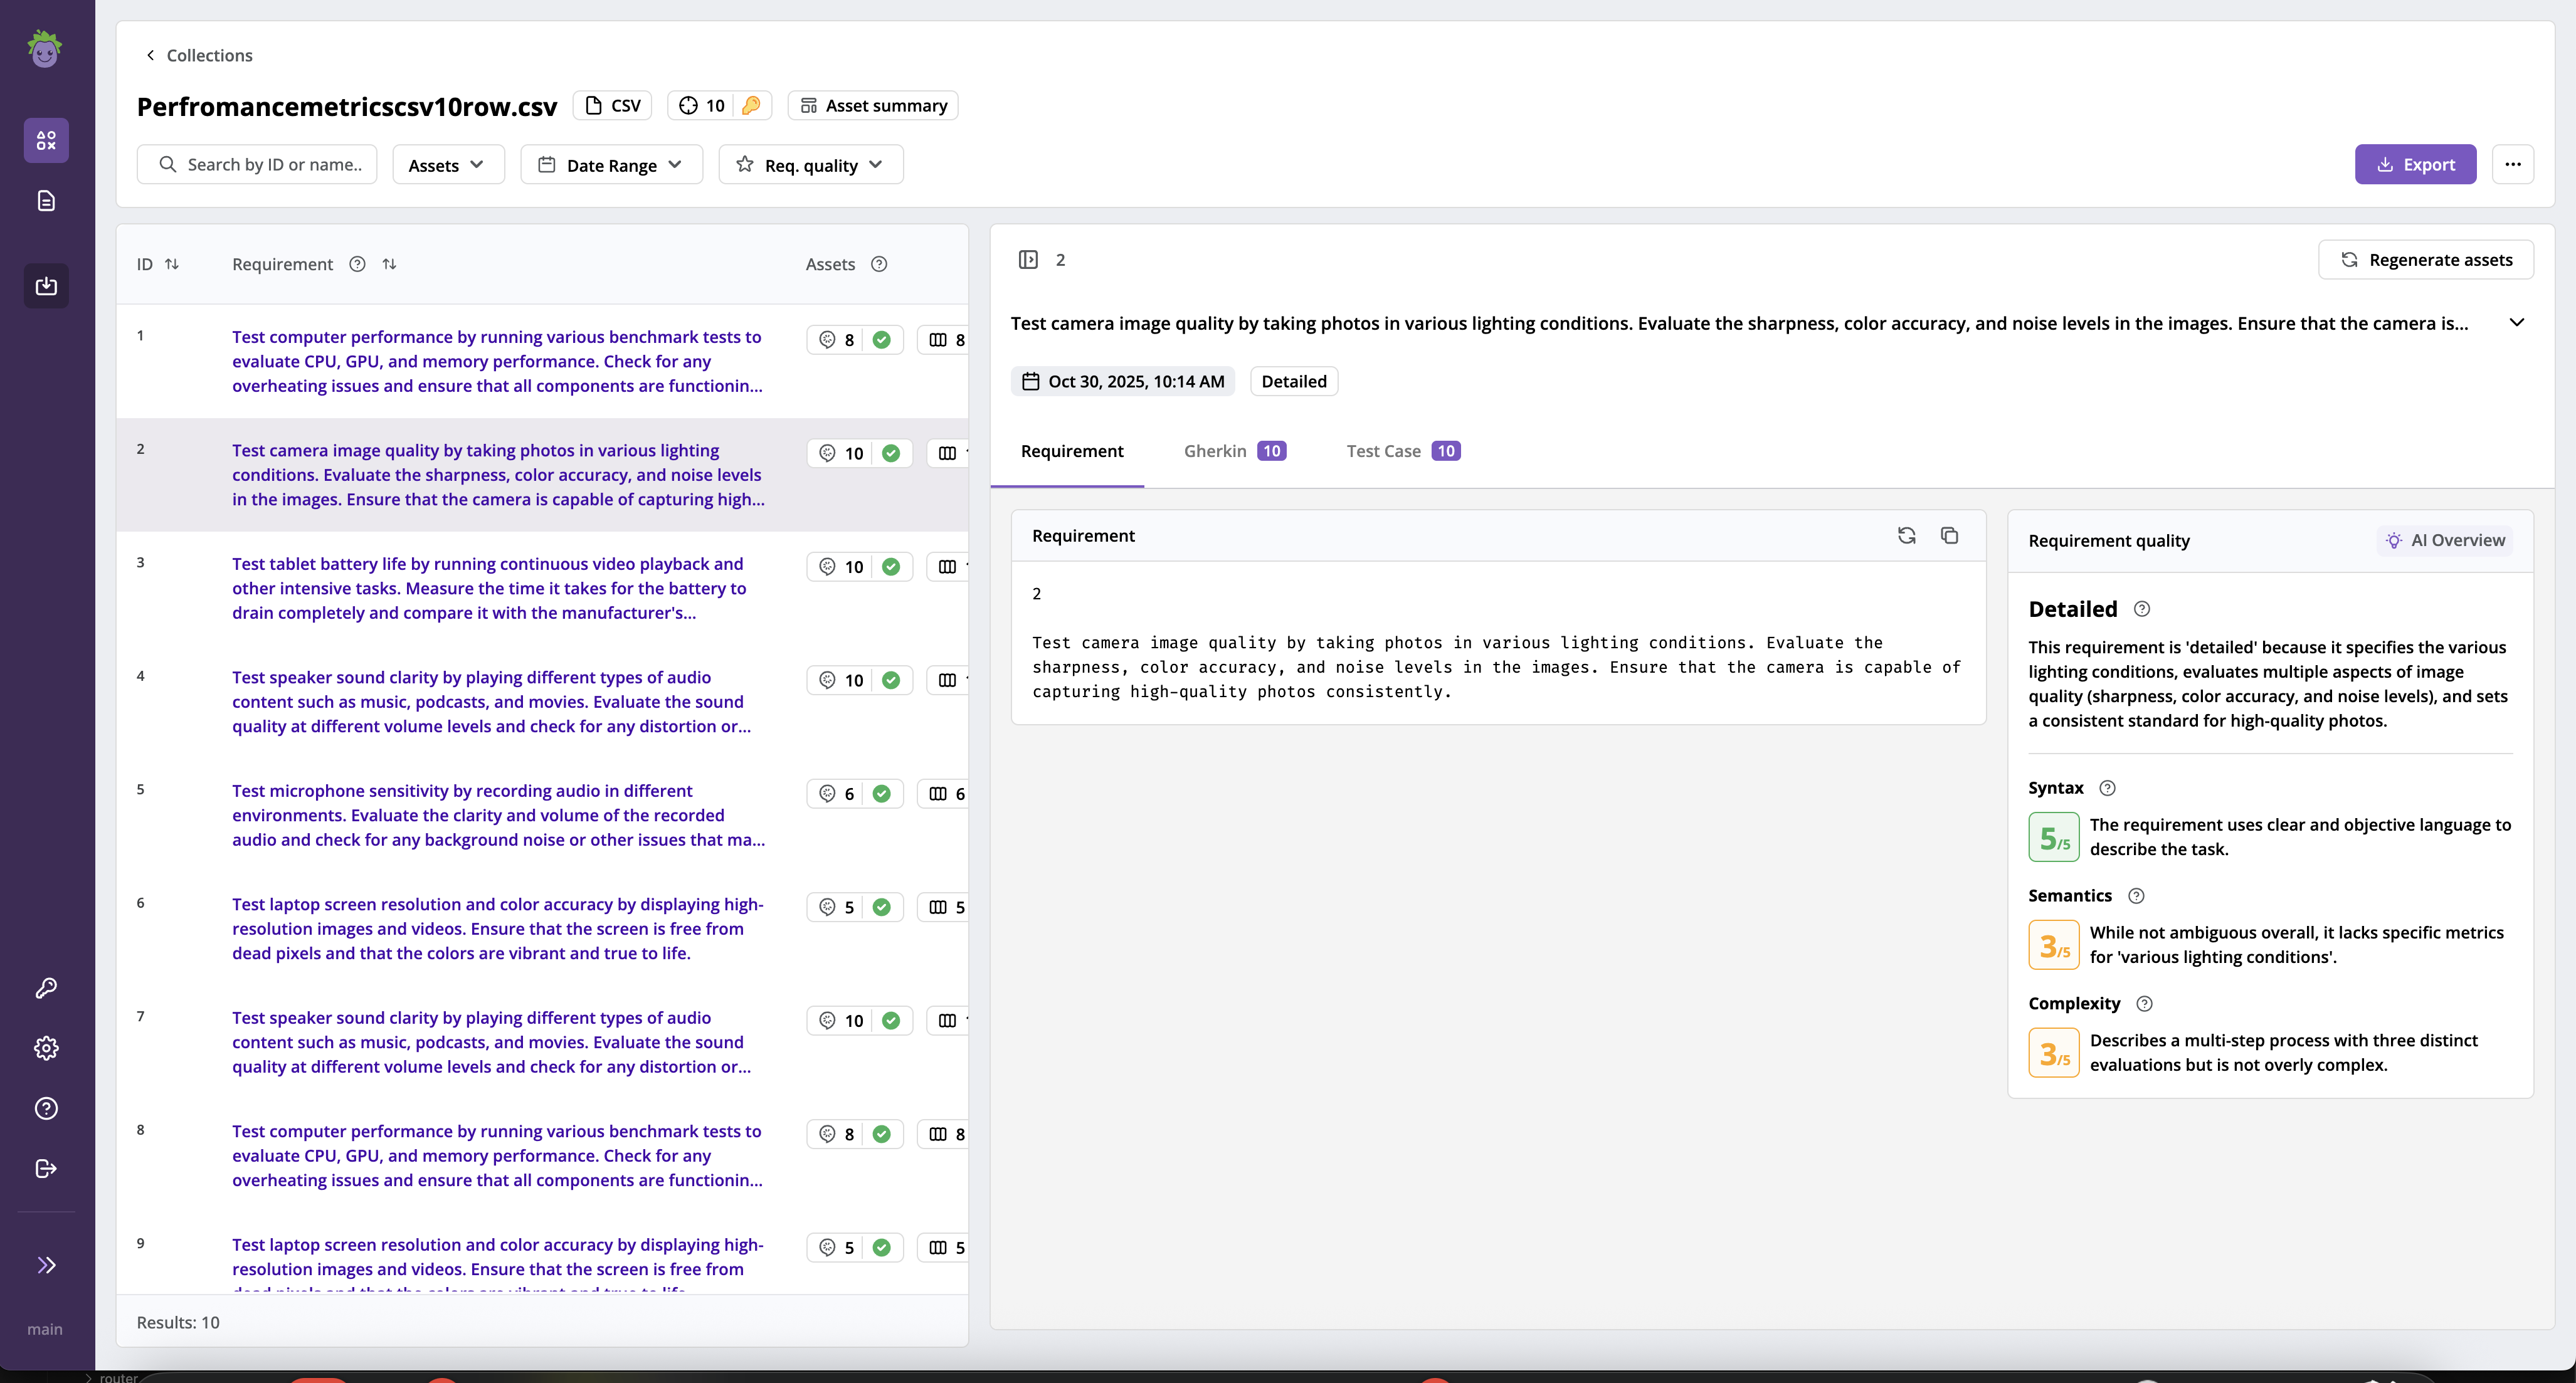Screen dimensions: 2576x1383
Task: Expand the truncated requirement title chevron
Action: [x=2517, y=323]
